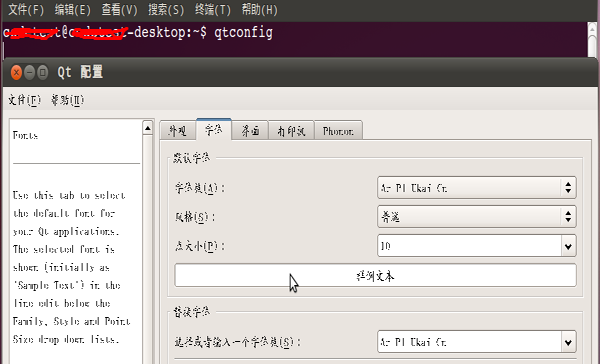Open terminal 搜索(S) menu

pyautogui.click(x=166, y=10)
